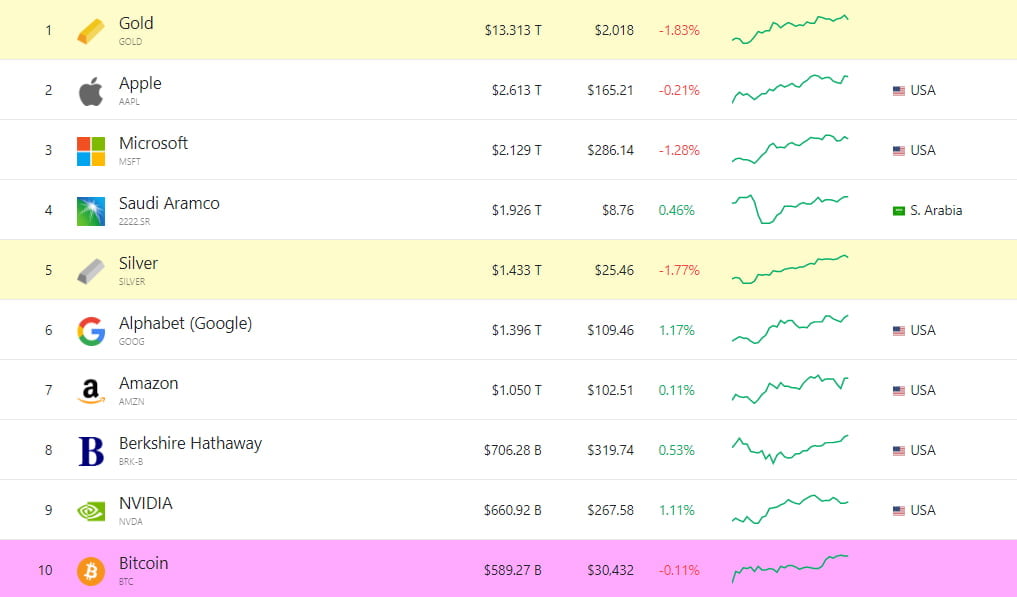Viewport: 1017px width, 597px height.
Task: Click NVIDIA daily change 1.11%
Action: [x=676, y=511]
